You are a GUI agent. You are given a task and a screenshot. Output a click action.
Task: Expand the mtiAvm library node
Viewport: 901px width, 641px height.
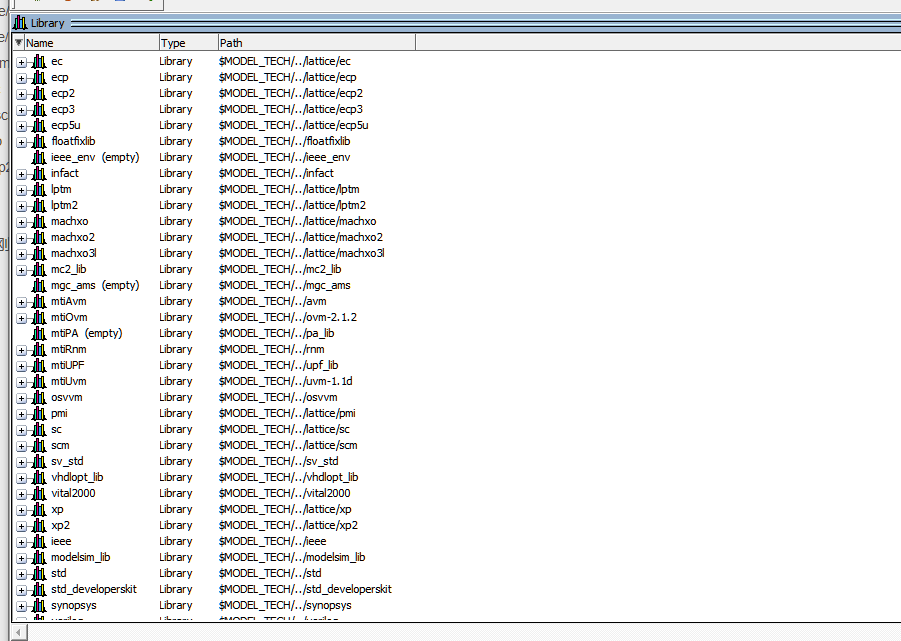21,302
